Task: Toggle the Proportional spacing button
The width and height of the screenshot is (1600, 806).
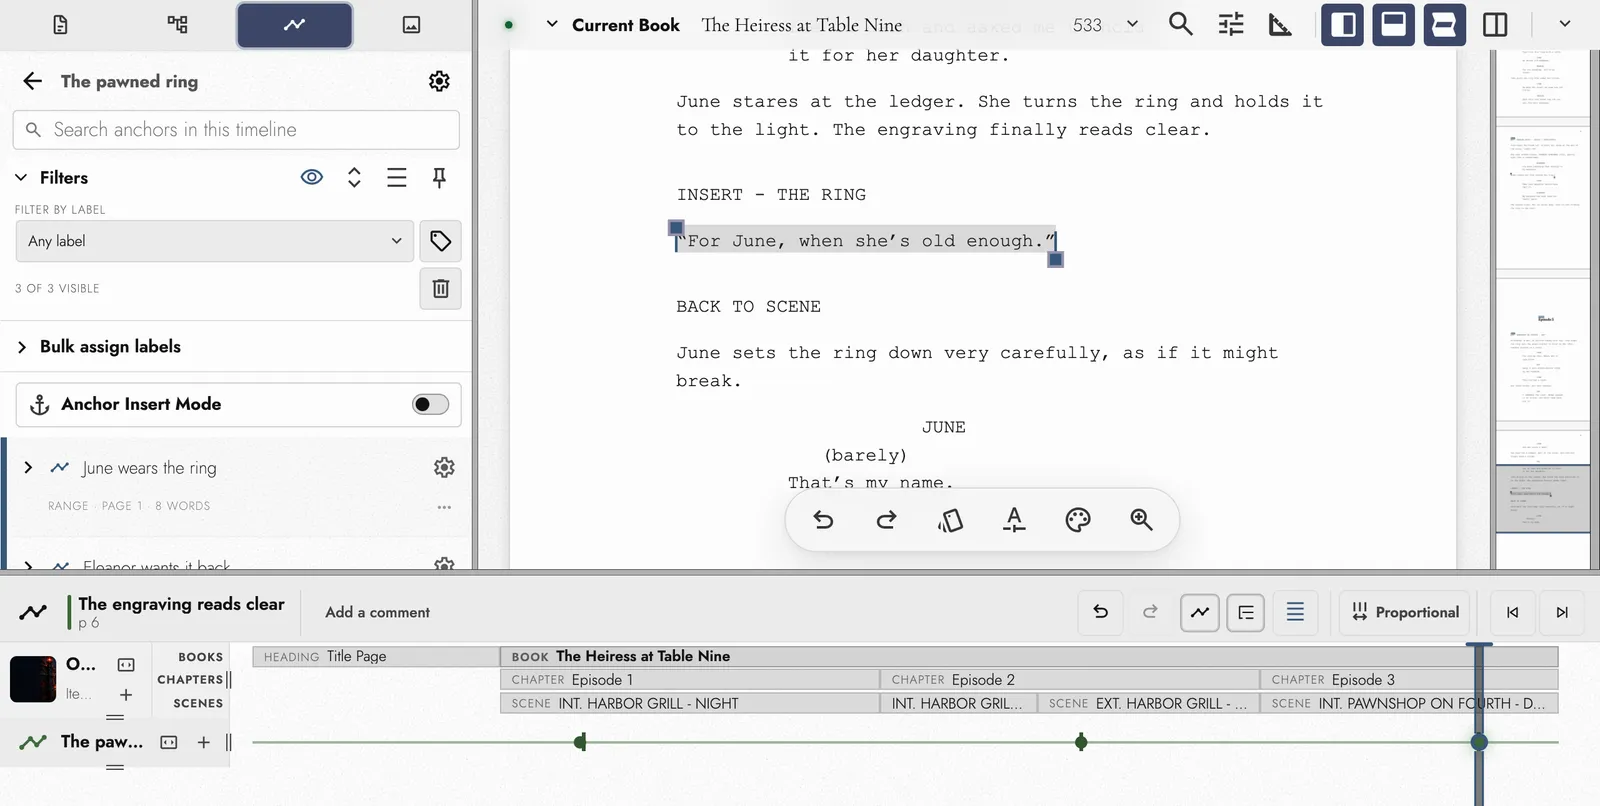Action: pyautogui.click(x=1405, y=612)
